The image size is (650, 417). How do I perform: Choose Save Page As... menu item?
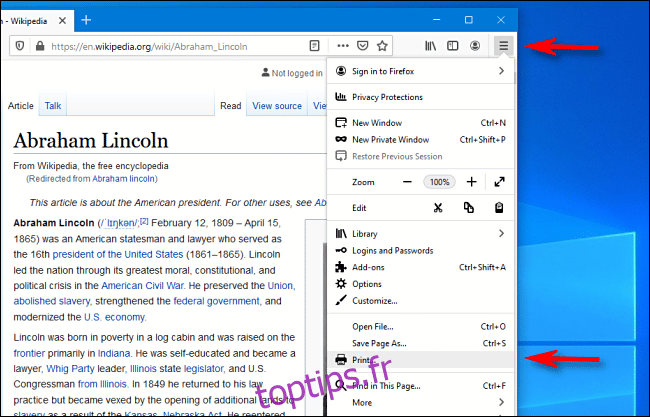coord(420,343)
